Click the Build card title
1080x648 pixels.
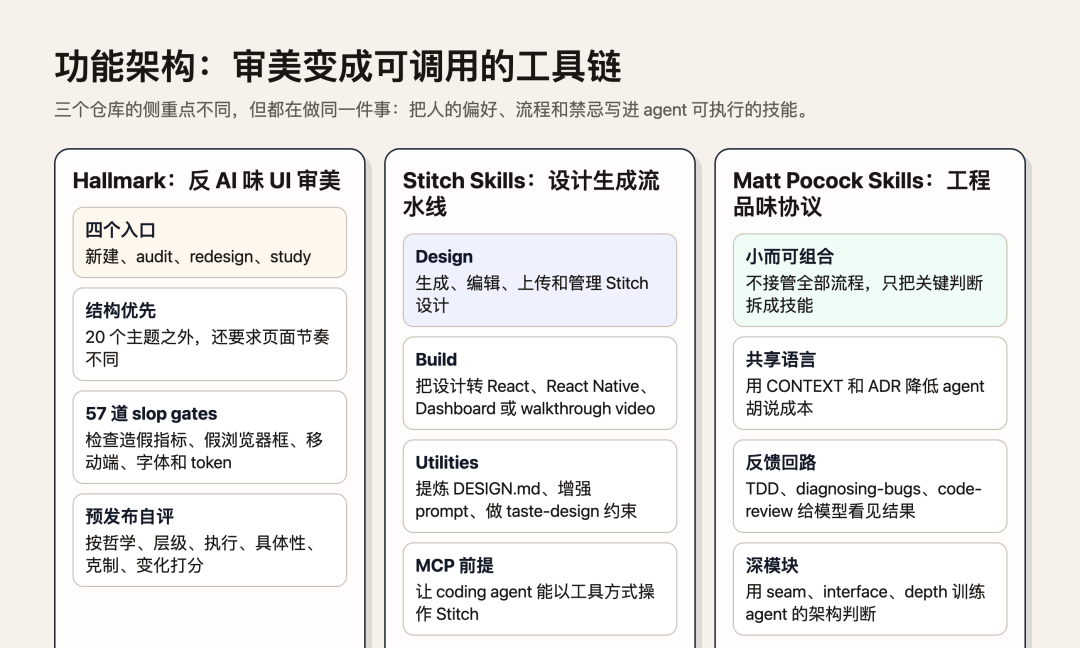(436, 359)
